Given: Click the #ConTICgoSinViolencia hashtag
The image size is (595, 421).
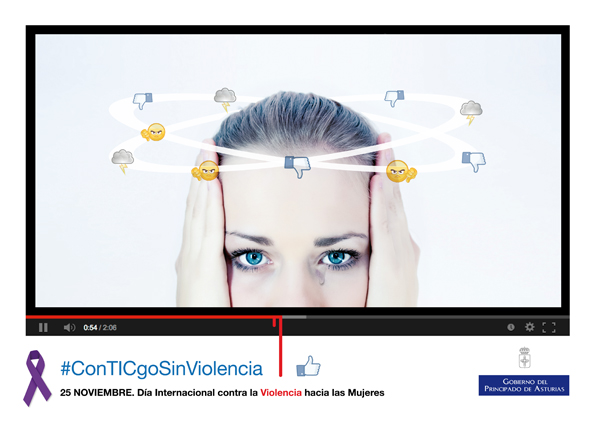Looking at the screenshot, I should coord(162,368).
